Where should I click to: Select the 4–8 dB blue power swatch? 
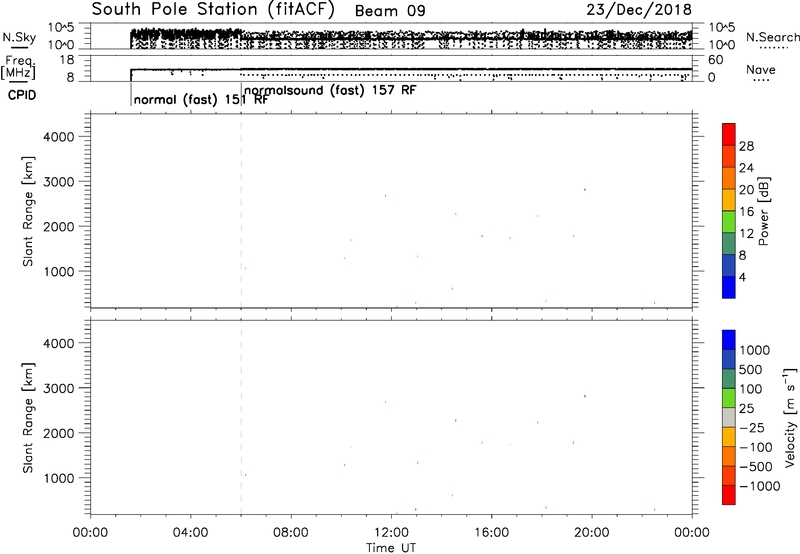coord(729,266)
